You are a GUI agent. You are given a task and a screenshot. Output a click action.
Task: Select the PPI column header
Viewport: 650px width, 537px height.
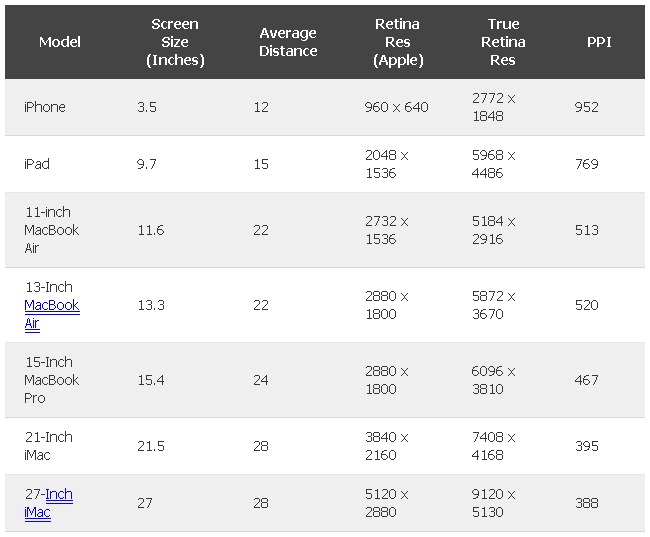[600, 42]
